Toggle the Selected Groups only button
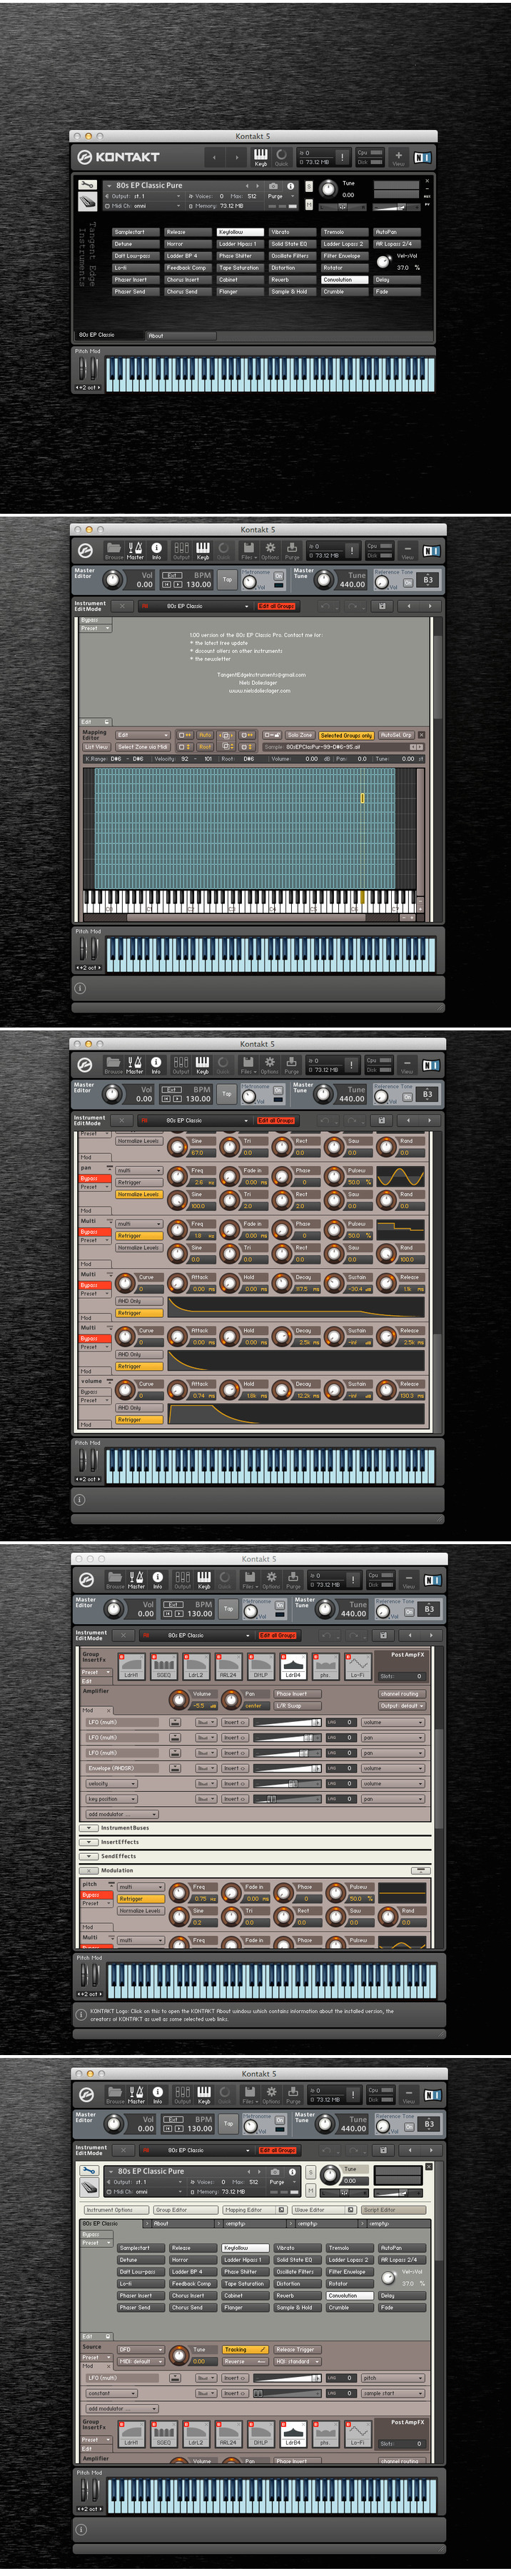 coord(346,735)
